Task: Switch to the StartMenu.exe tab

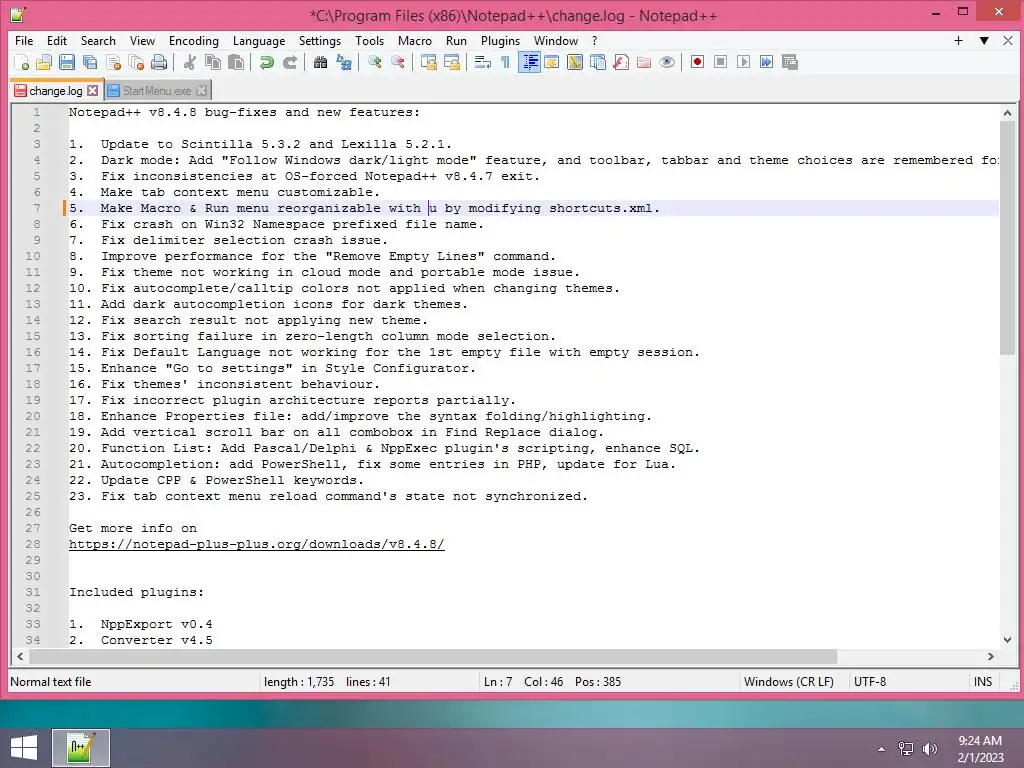Action: 157,91
